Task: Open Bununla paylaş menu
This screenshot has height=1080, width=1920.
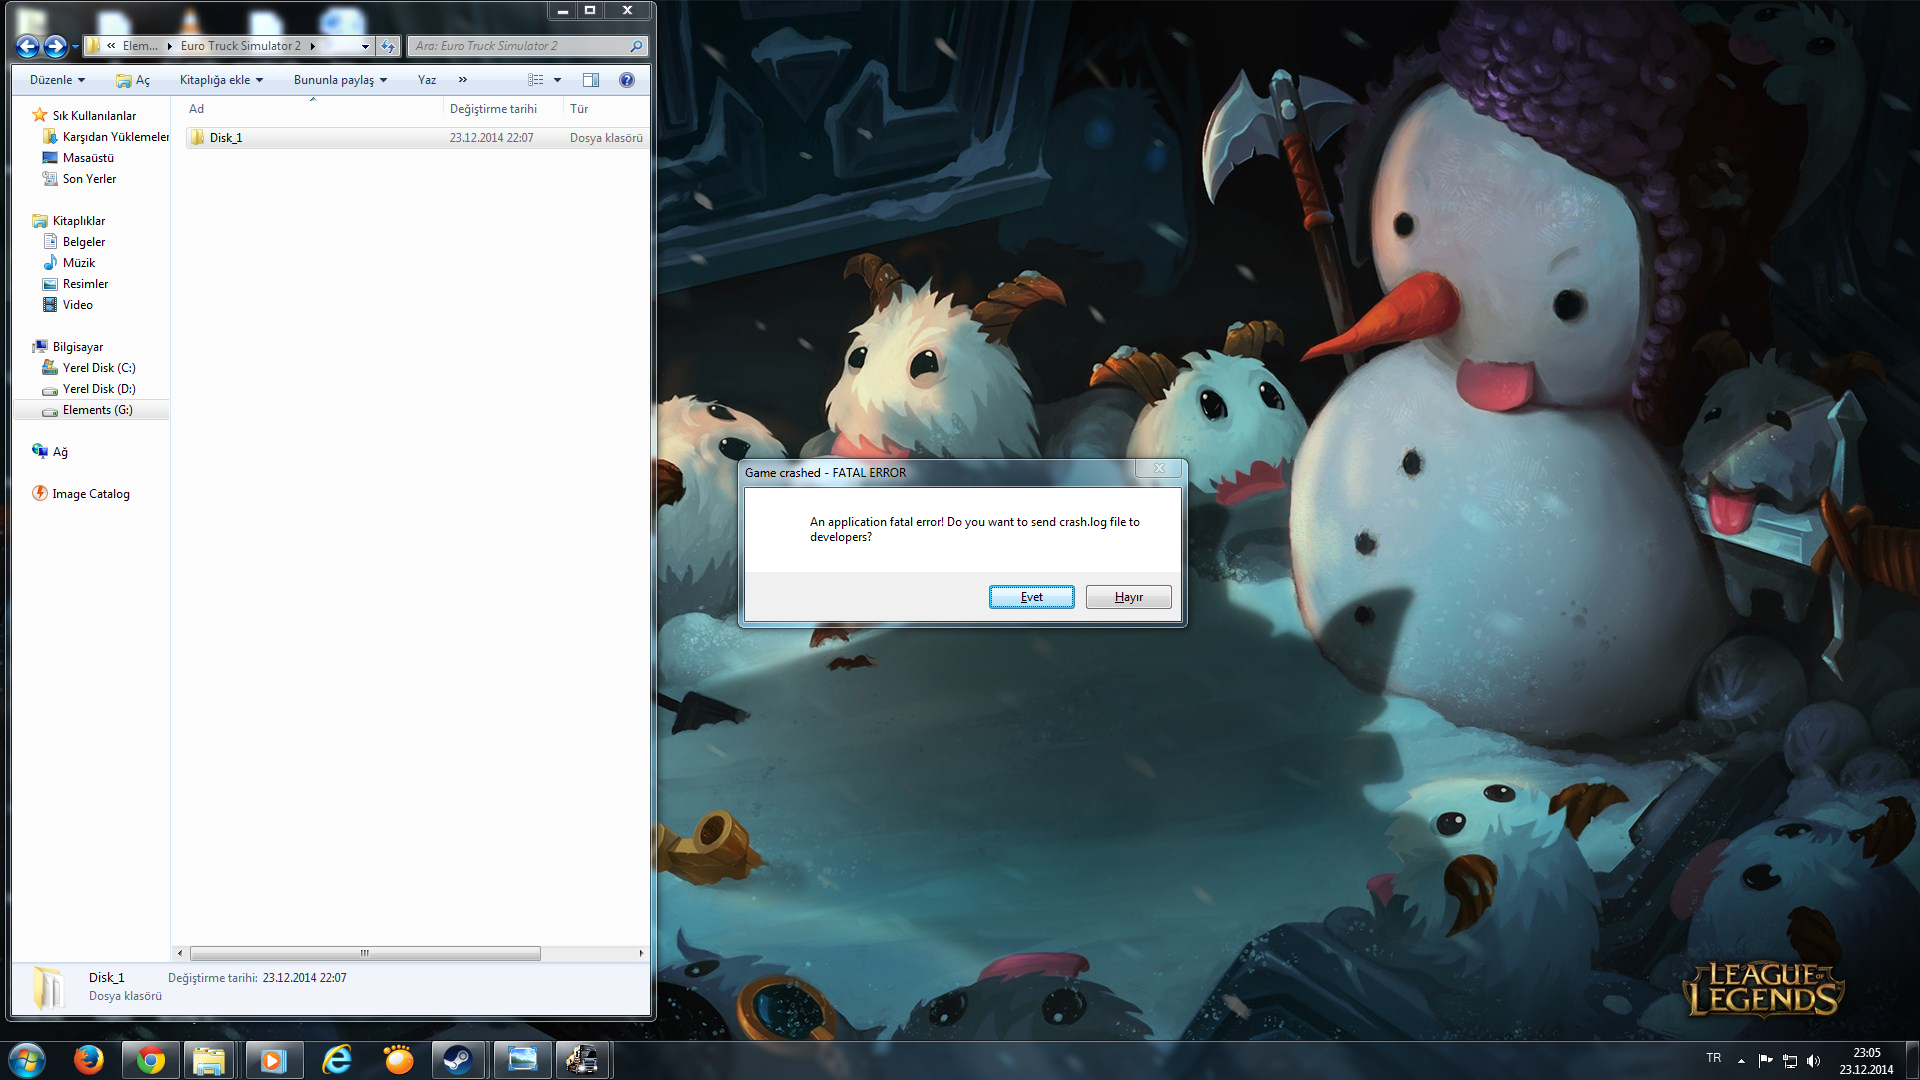Action: [340, 80]
